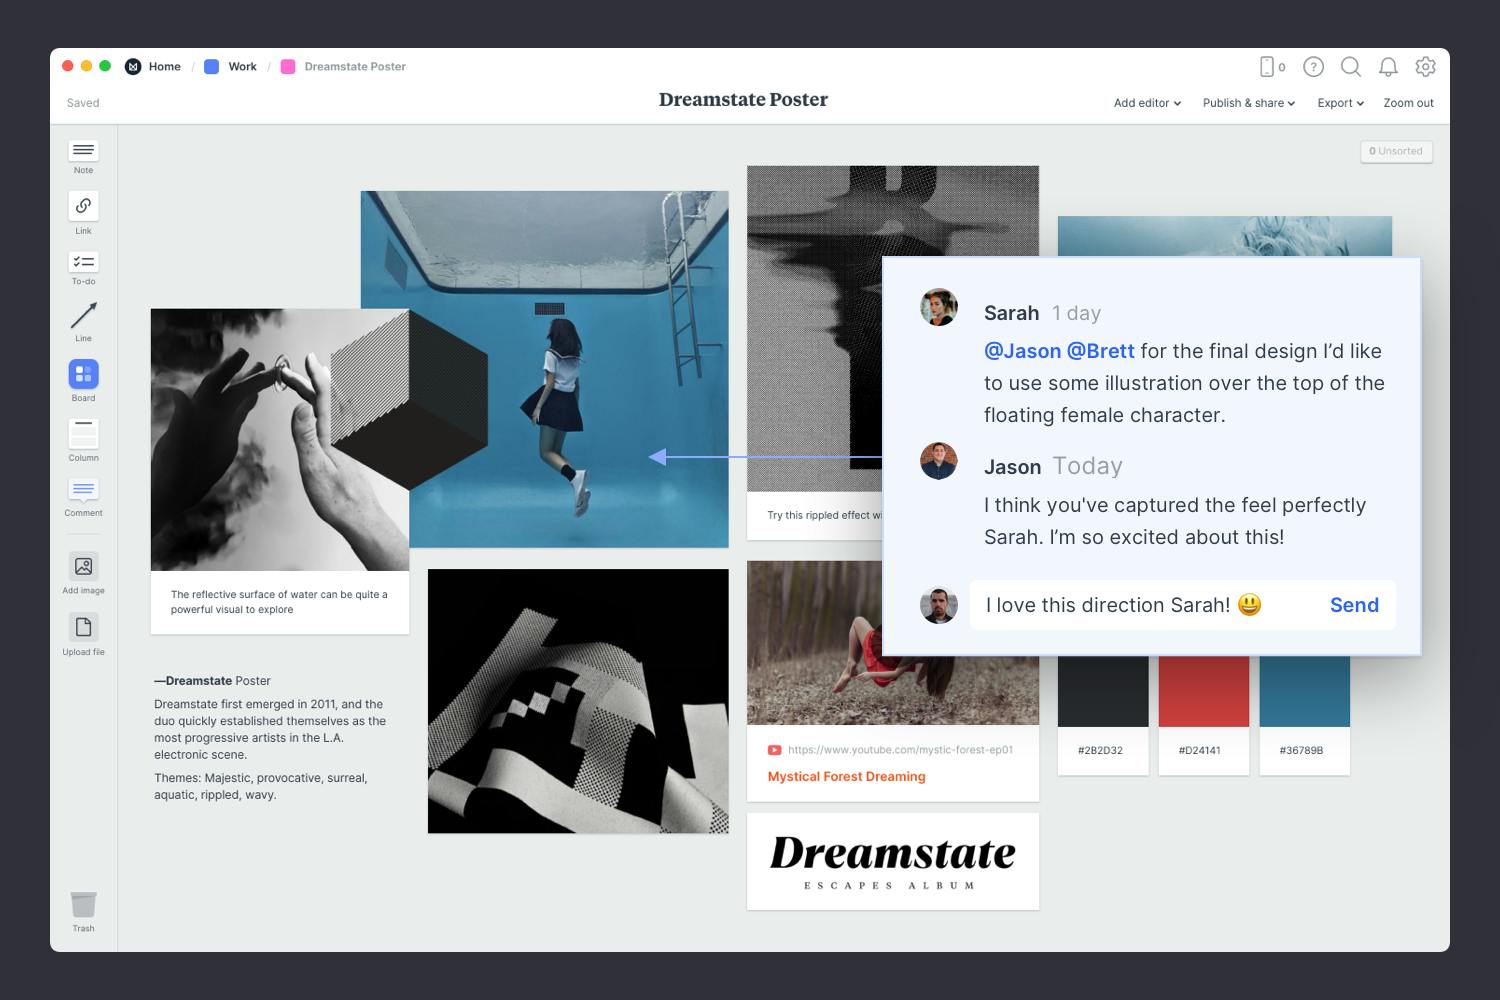Click the youtube.com mystic-forest URL
1500x1000 pixels.
pyautogui.click(x=900, y=750)
